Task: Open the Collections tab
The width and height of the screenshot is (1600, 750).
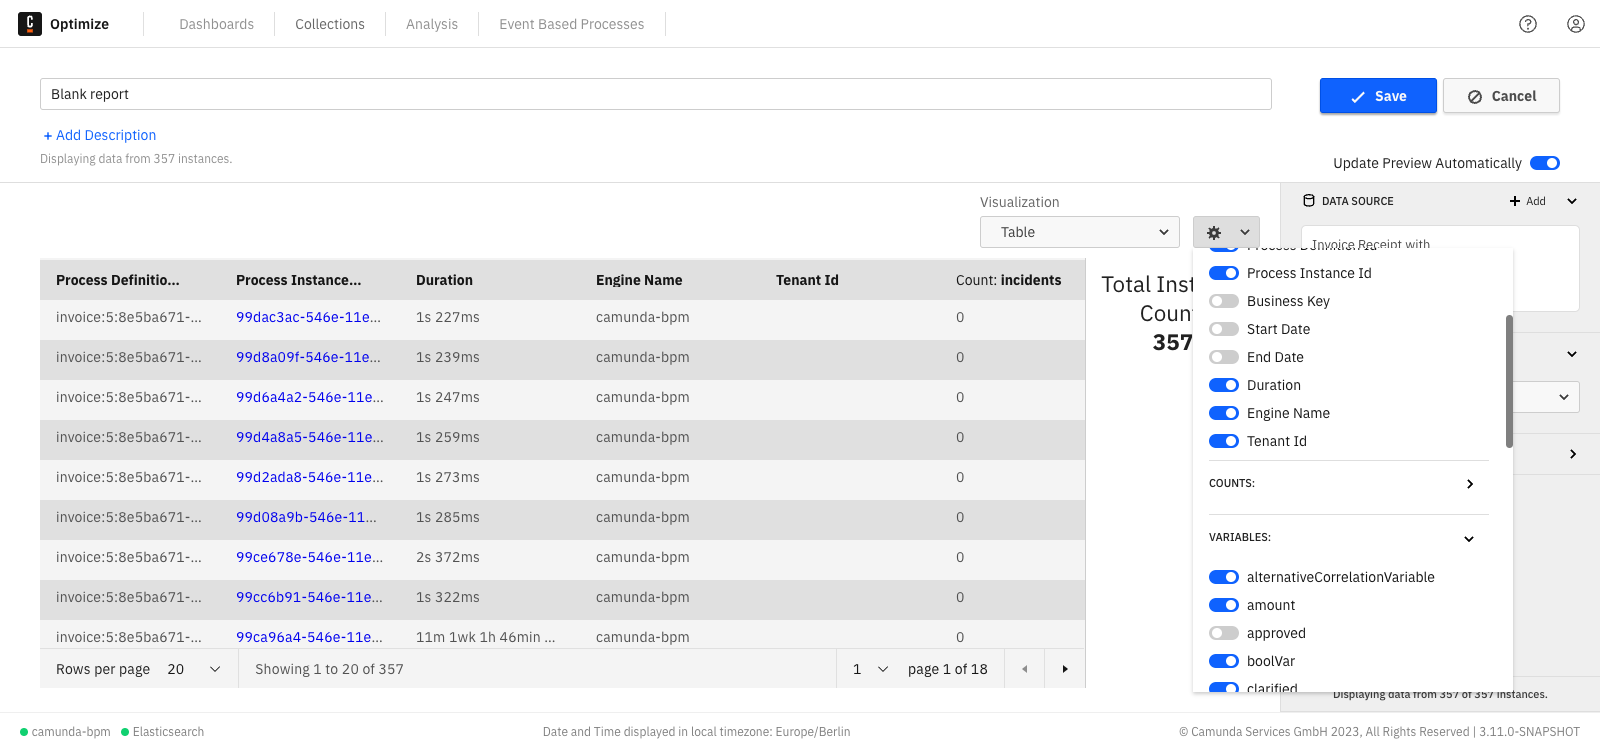Action: [330, 24]
